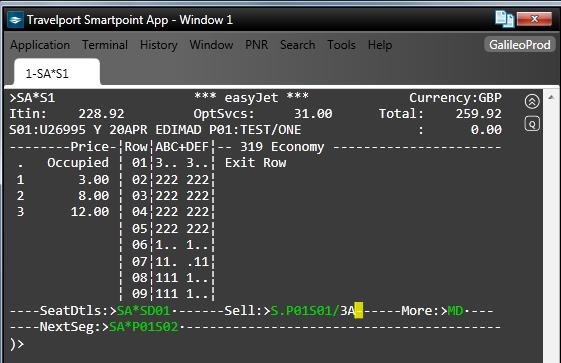Screen dimensions: 561x363
Task: Click the yellow cursor after 3A
Action: (x=359, y=310)
